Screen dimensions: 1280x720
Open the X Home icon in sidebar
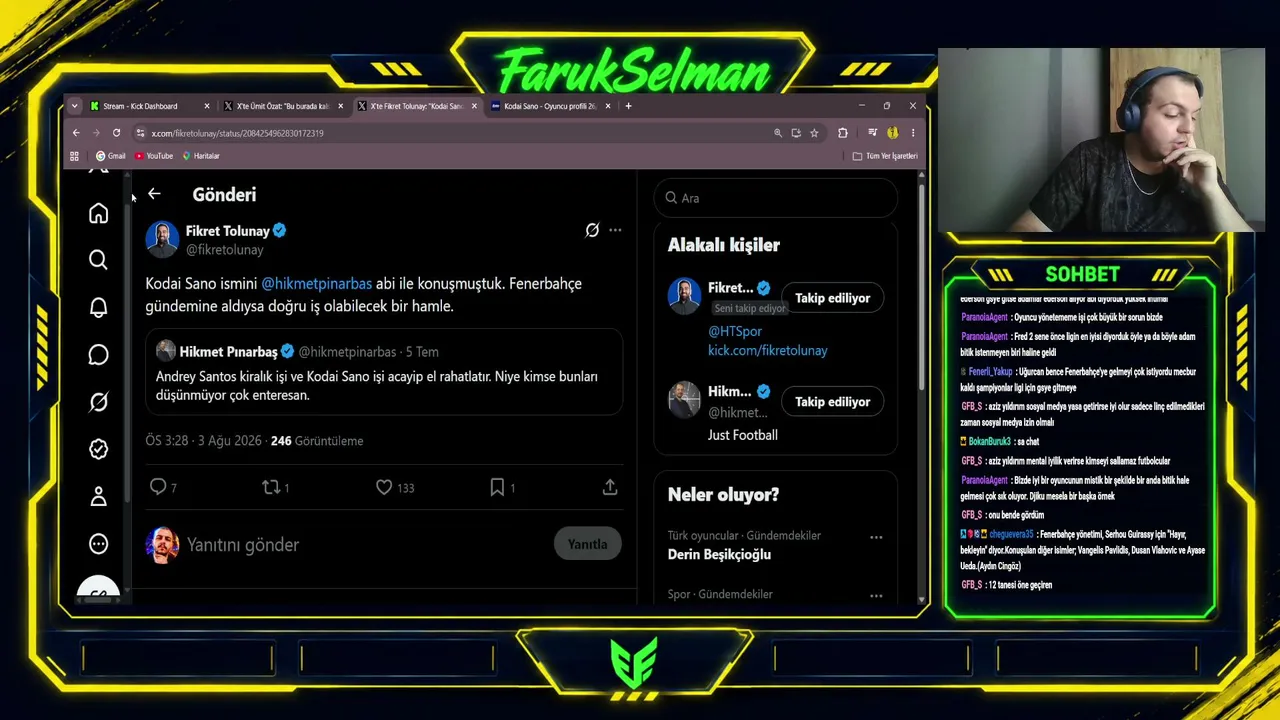coord(98,213)
